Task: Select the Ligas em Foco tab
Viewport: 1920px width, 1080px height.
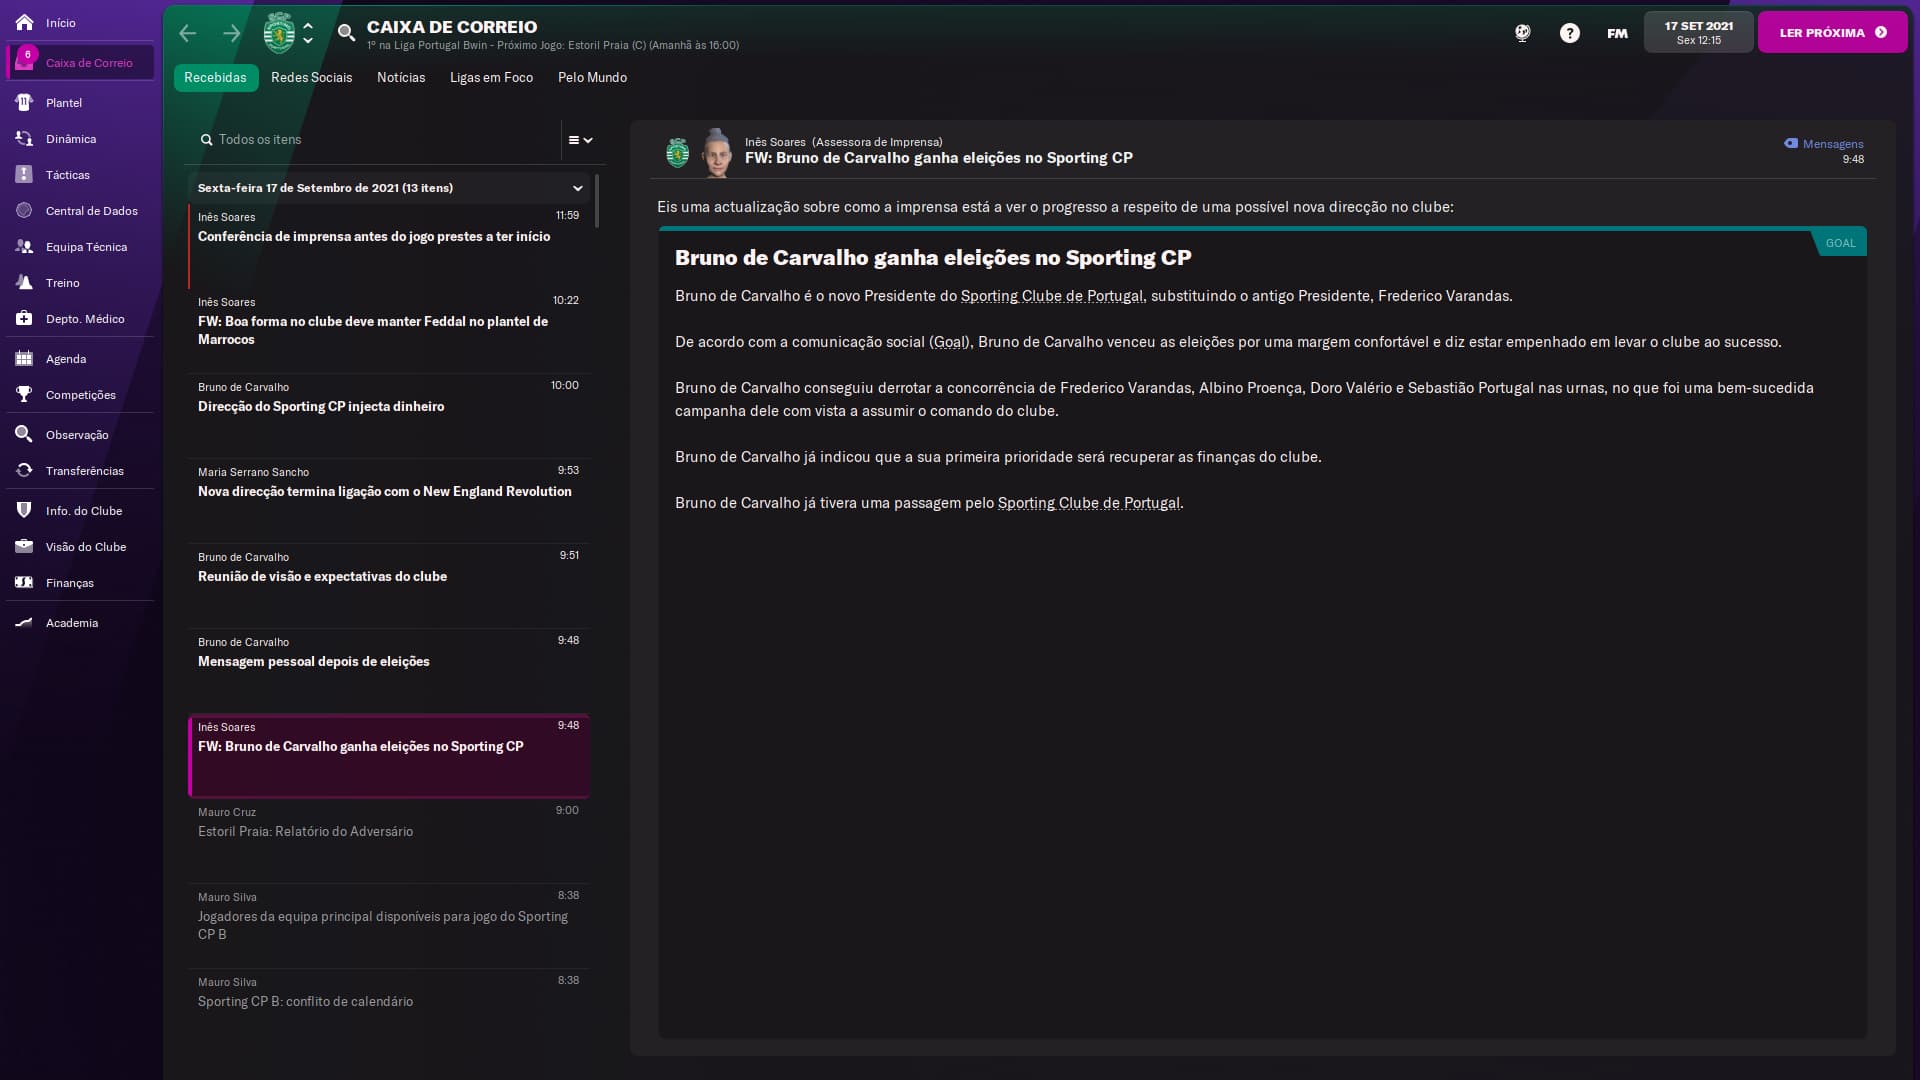Action: (491, 77)
